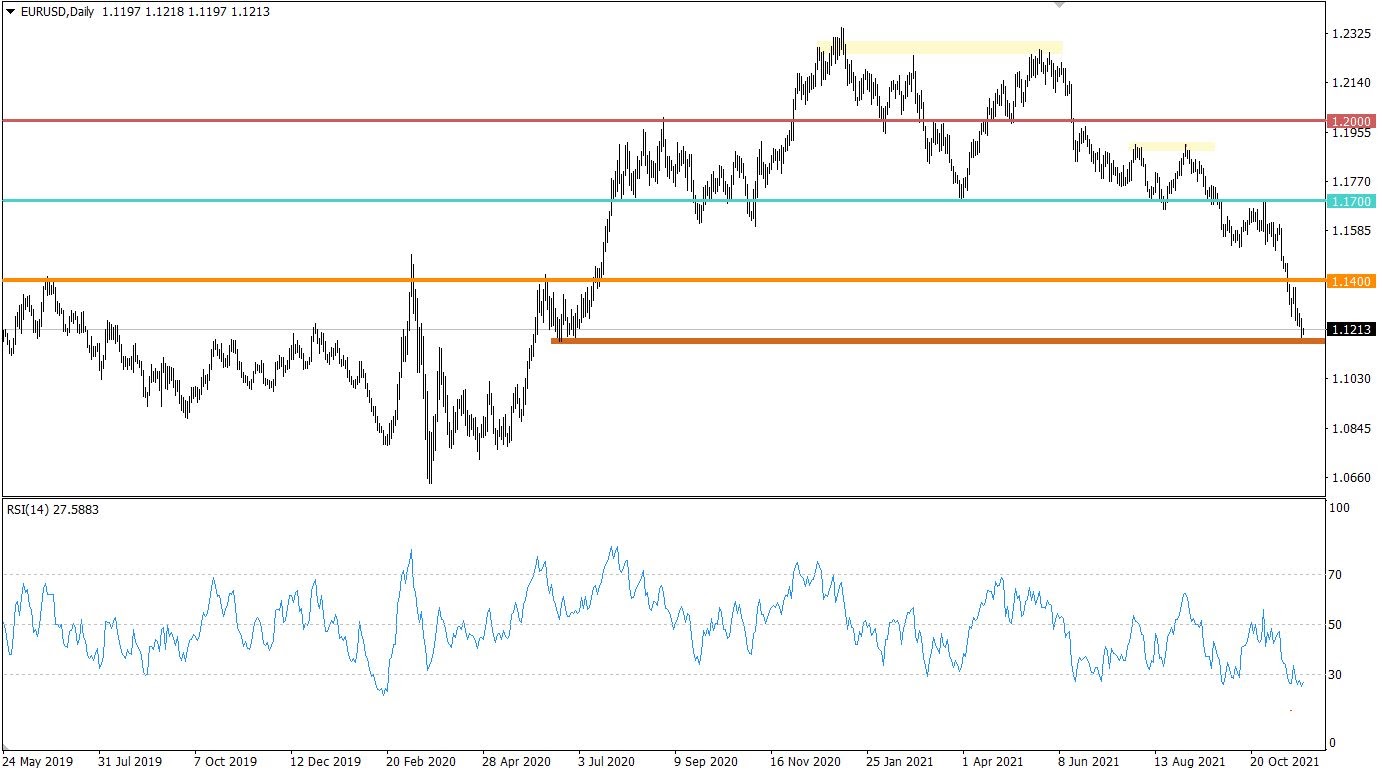Click the 1.2325 value on the price scale
This screenshot has height=774, width=1382.
[x=1350, y=34]
